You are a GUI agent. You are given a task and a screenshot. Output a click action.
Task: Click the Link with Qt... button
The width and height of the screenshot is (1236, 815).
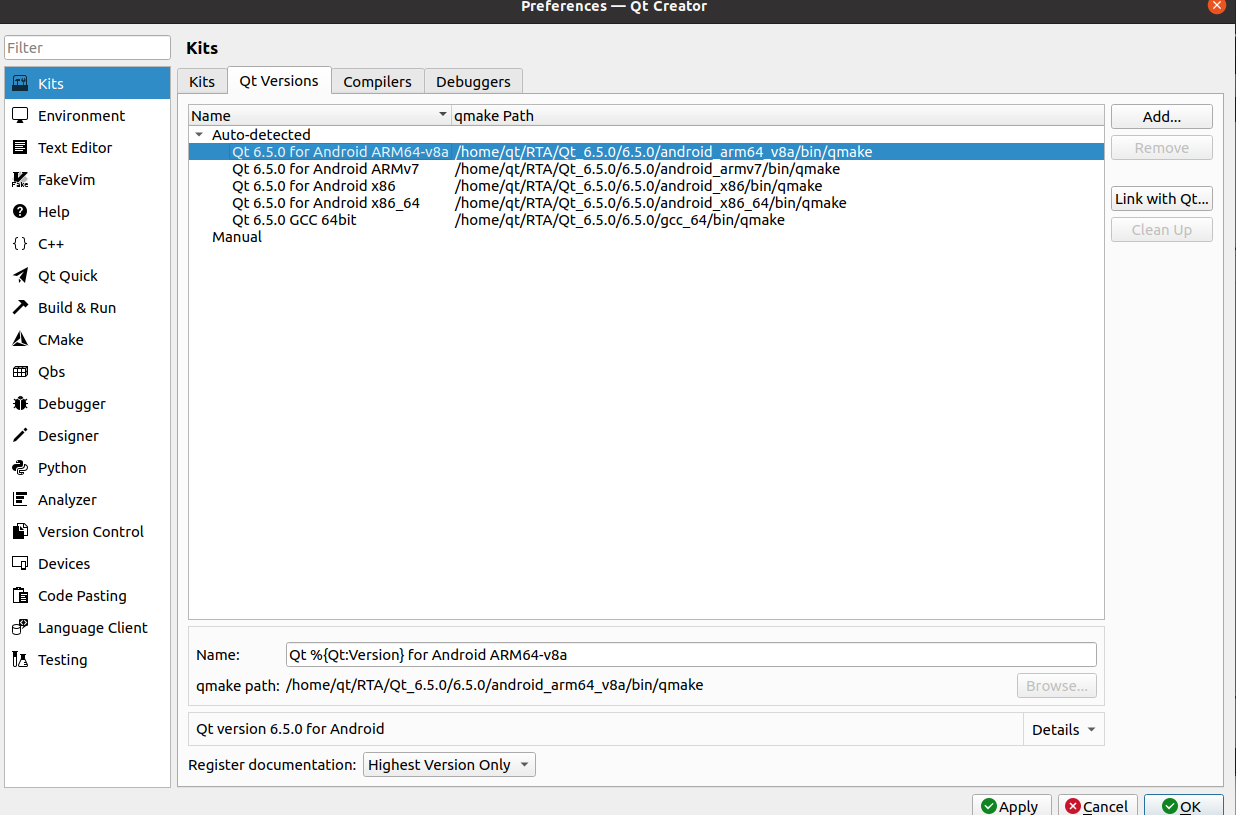[1162, 199]
